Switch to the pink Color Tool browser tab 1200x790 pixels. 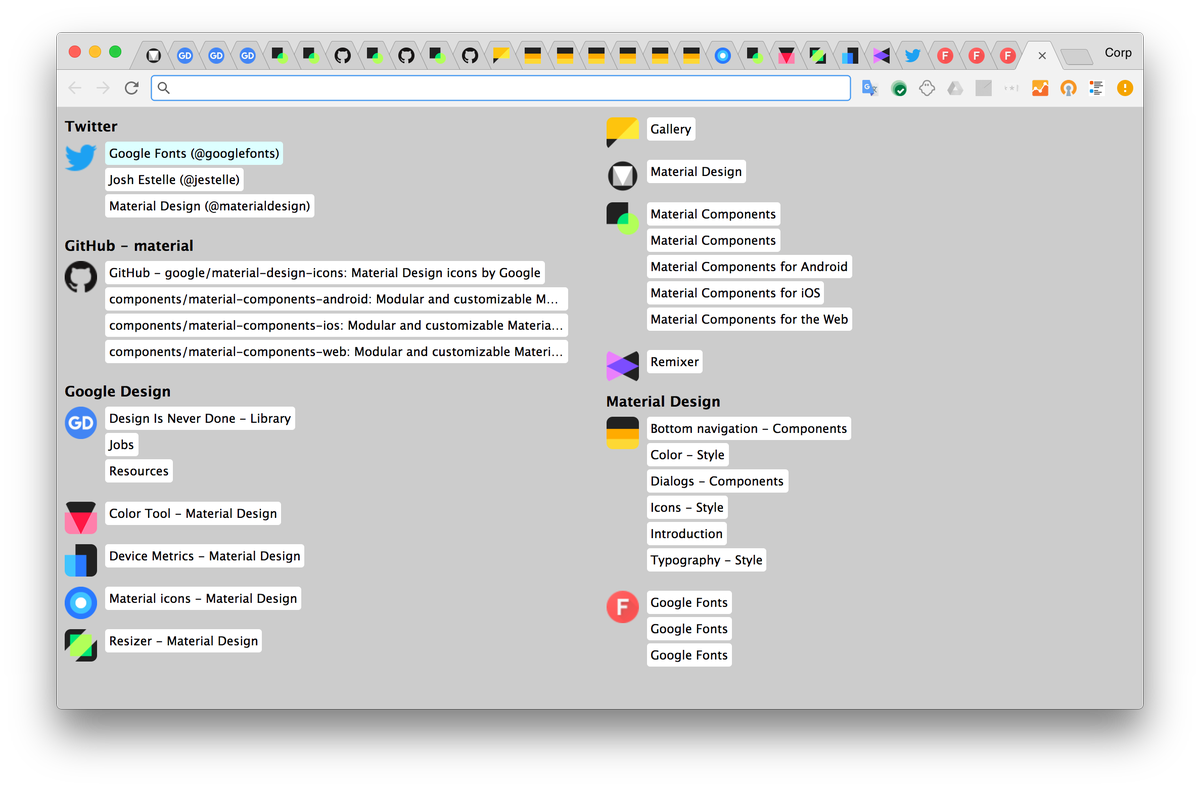786,56
